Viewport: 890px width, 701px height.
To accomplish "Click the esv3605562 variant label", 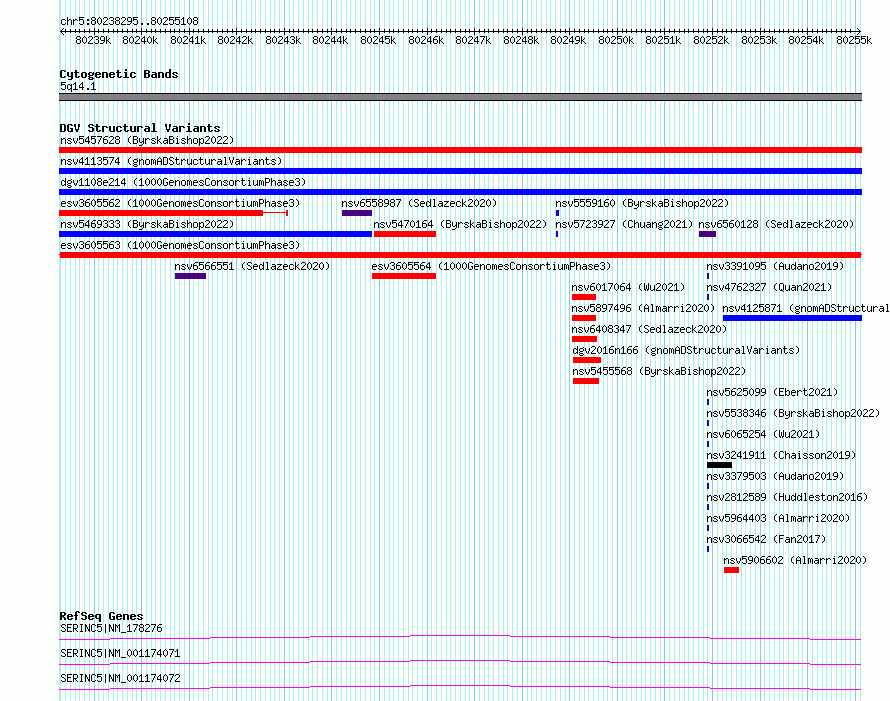I will (x=180, y=203).
